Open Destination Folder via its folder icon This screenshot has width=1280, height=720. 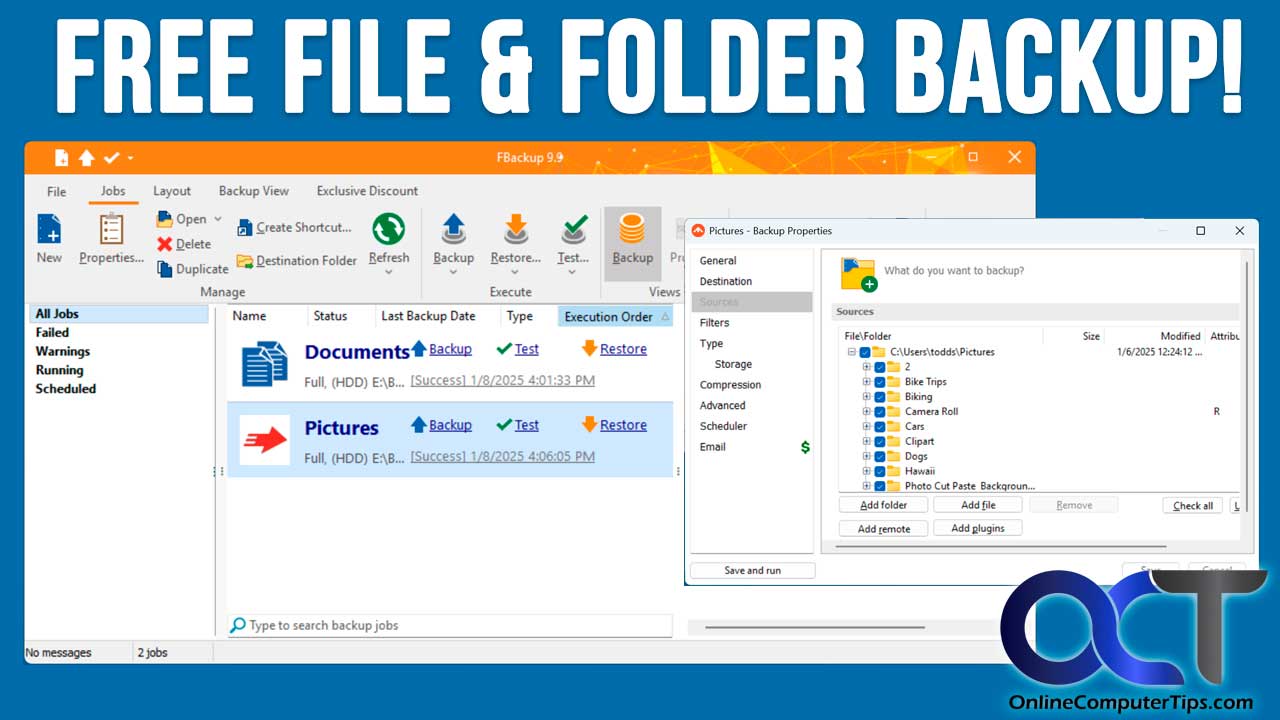[x=245, y=261]
